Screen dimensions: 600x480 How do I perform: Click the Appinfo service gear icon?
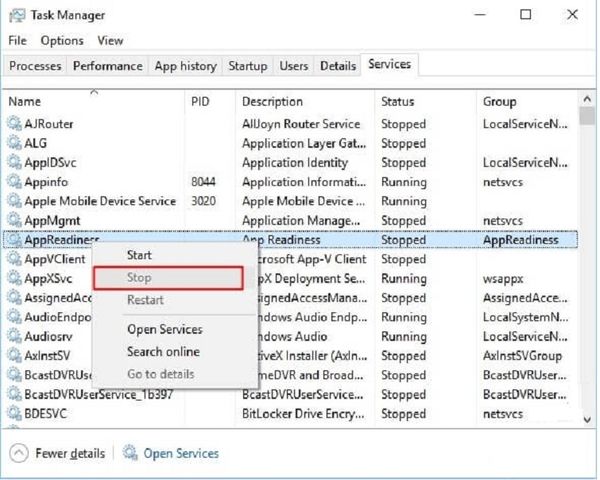14,182
